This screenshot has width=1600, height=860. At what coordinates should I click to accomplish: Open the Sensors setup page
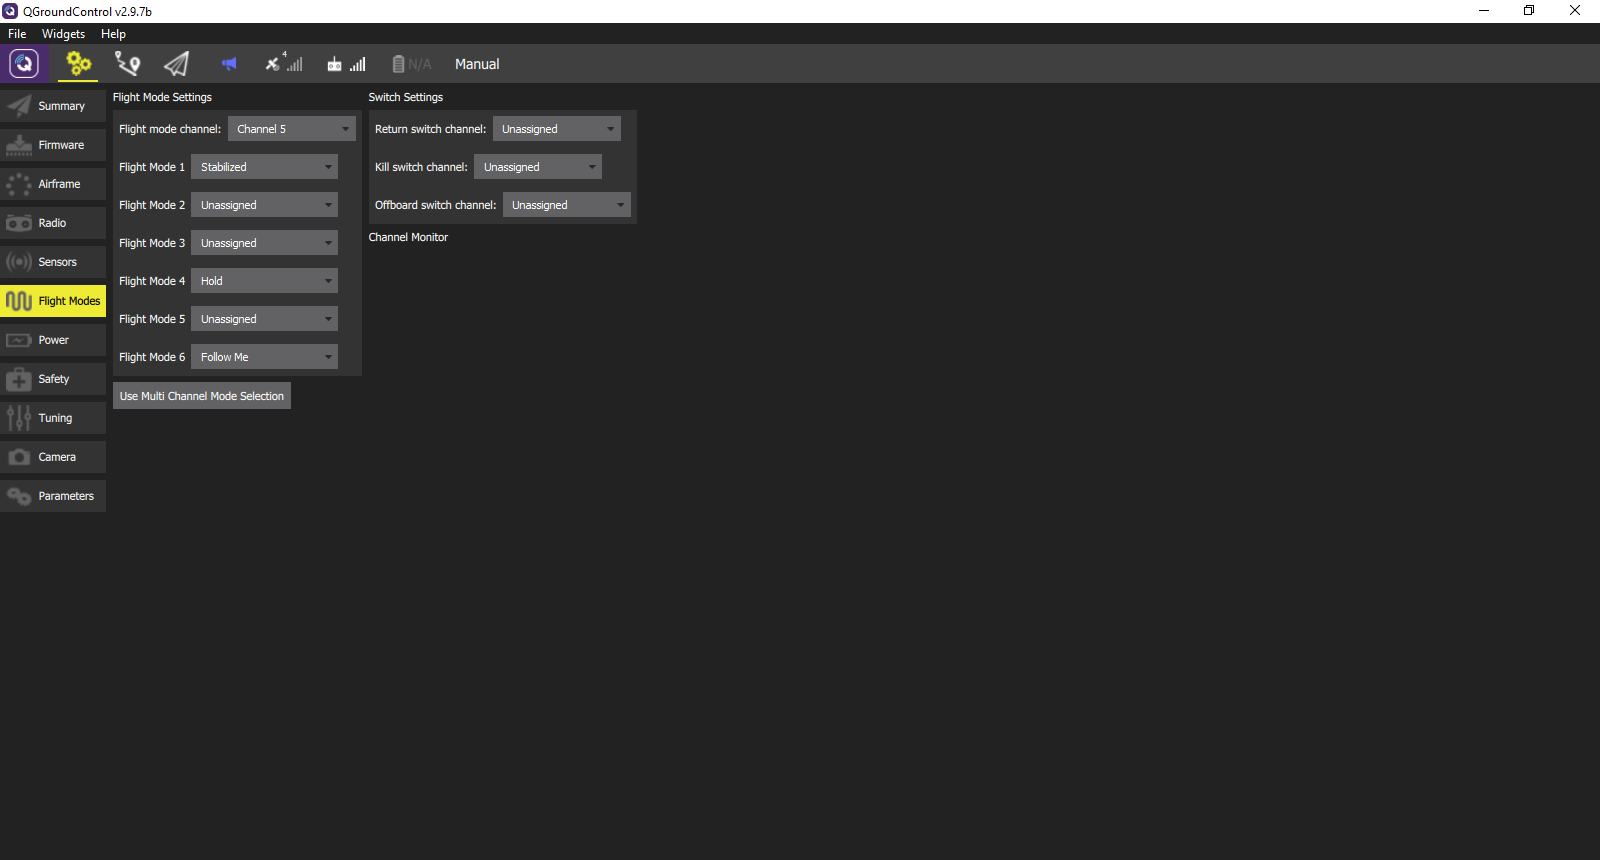point(53,262)
